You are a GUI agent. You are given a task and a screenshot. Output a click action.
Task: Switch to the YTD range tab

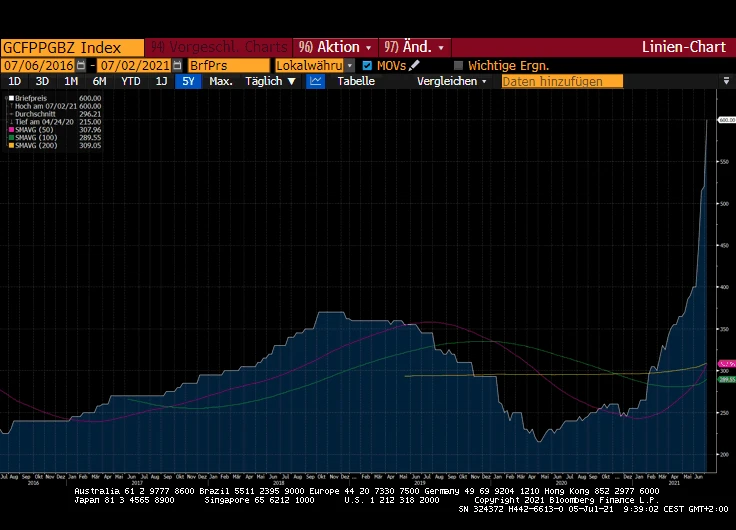[131, 81]
